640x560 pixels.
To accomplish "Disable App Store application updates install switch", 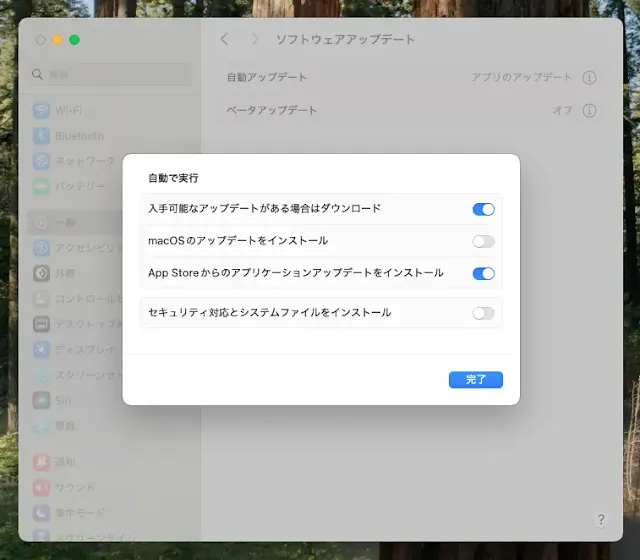I will point(484,273).
